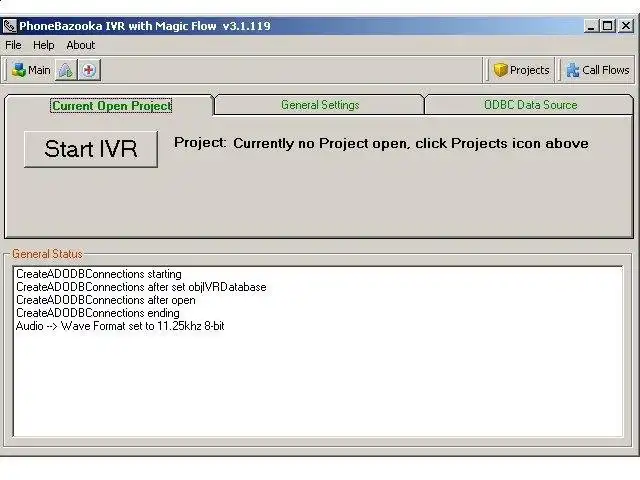The image size is (640, 480).
Task: Open the Projects toolbar button
Action: coord(521,70)
